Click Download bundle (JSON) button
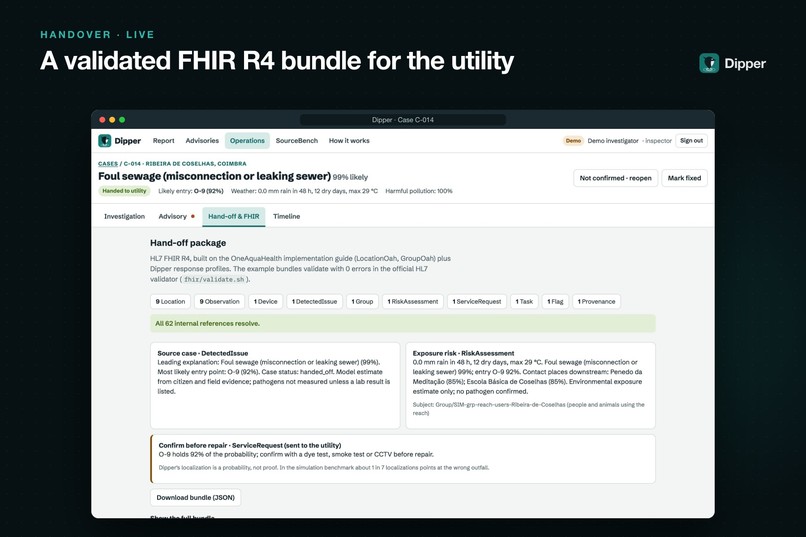The image size is (806, 537). click(x=195, y=497)
